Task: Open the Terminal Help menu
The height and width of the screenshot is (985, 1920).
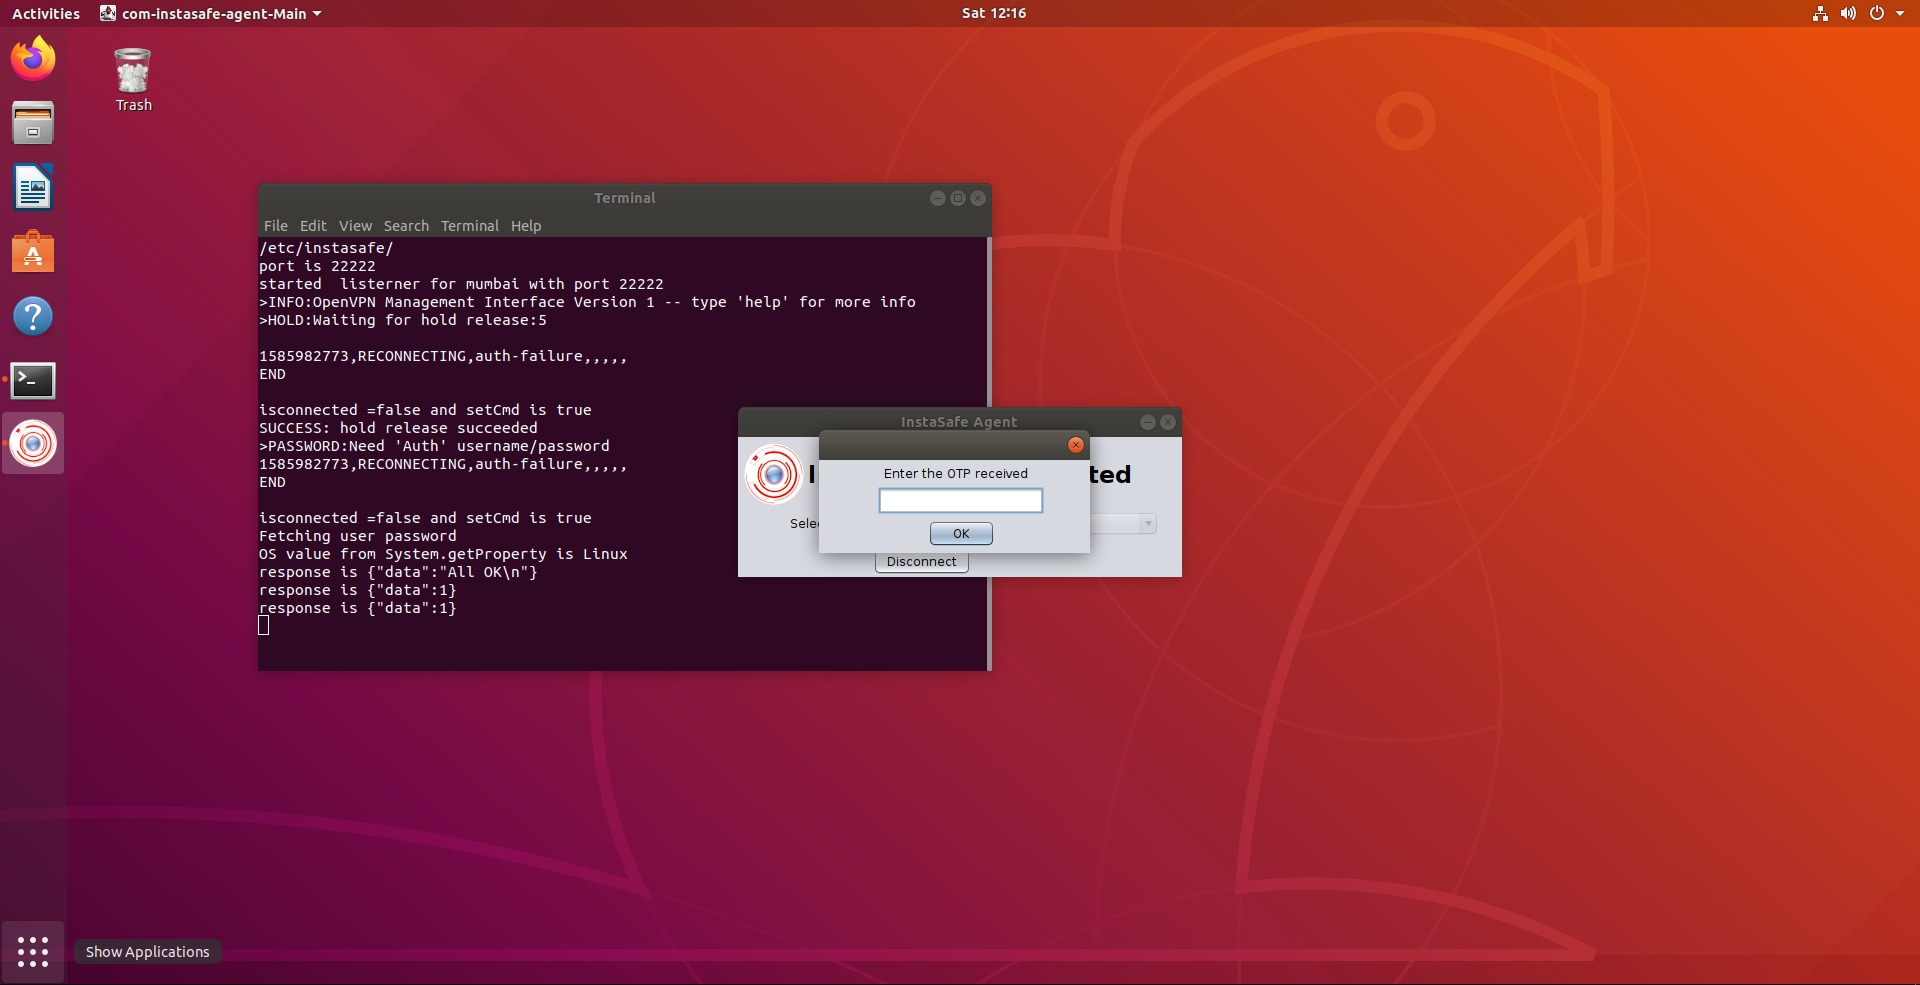Action: [526, 226]
